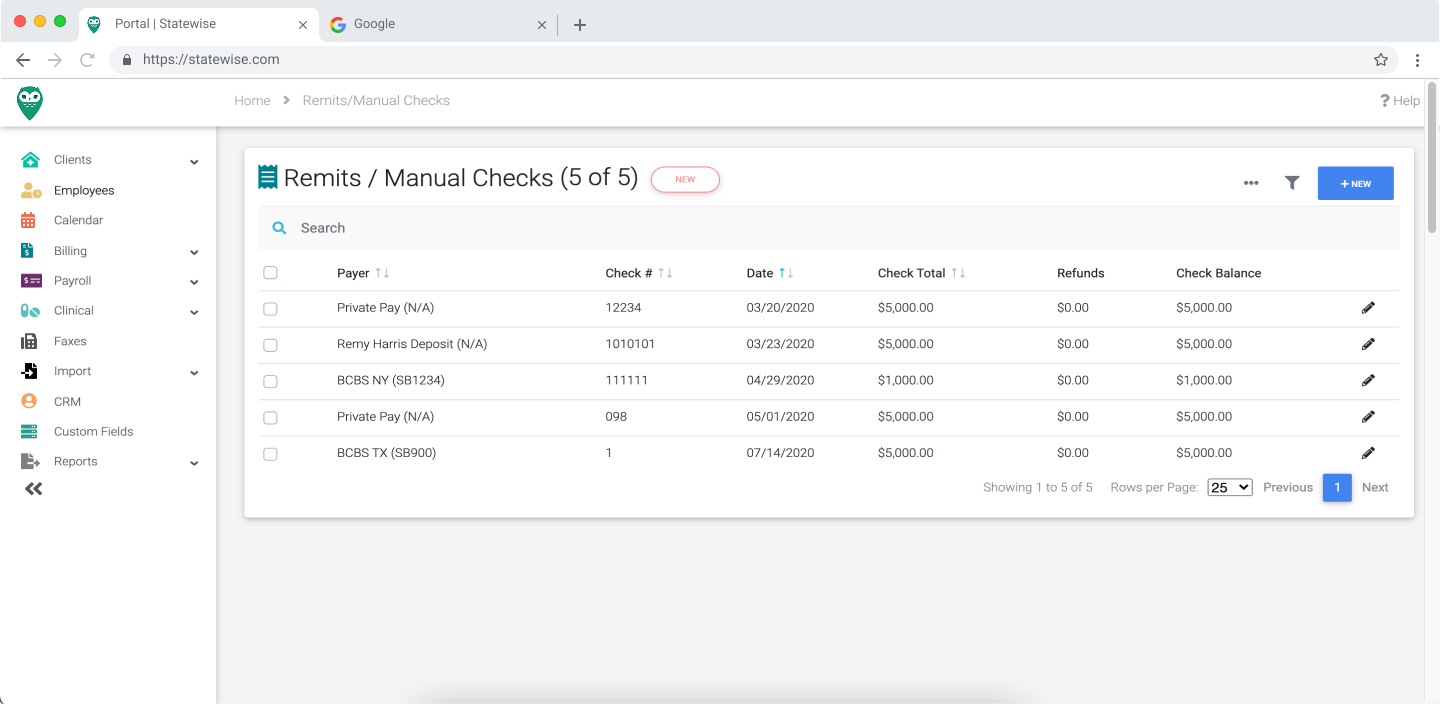
Task: Click the Employees people icon
Action: coord(31,190)
